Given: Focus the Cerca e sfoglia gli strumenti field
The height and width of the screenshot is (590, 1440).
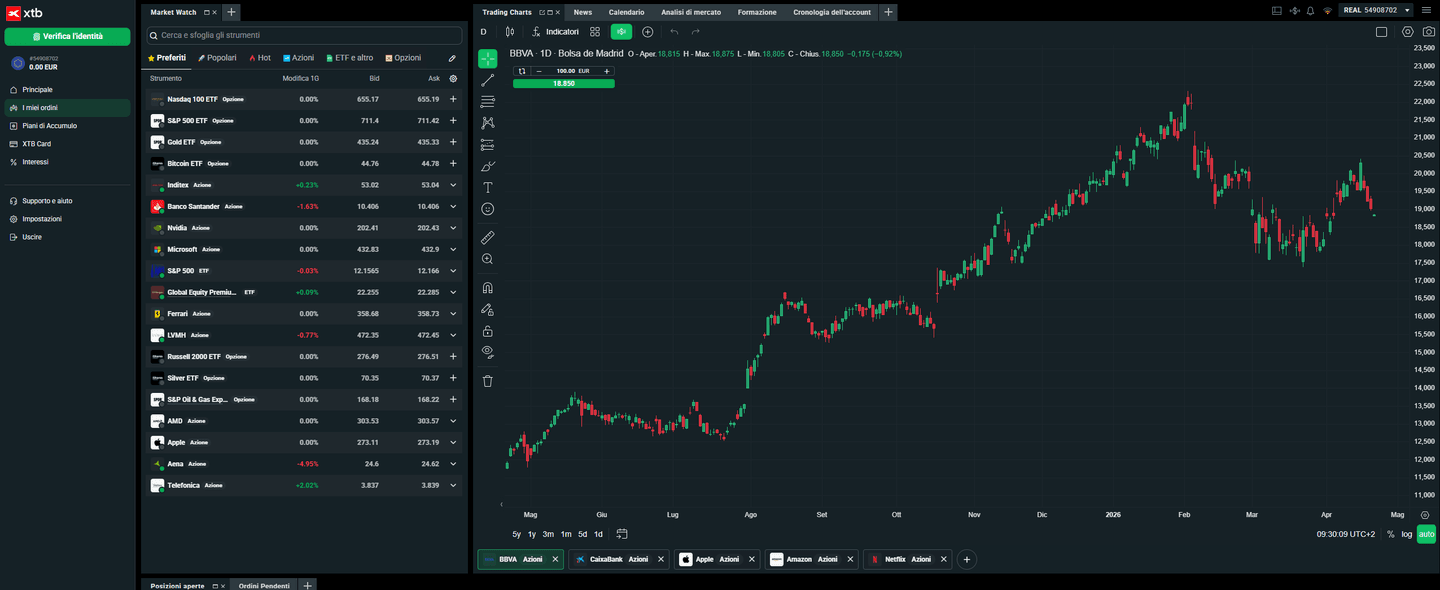Looking at the screenshot, I should 304,35.
